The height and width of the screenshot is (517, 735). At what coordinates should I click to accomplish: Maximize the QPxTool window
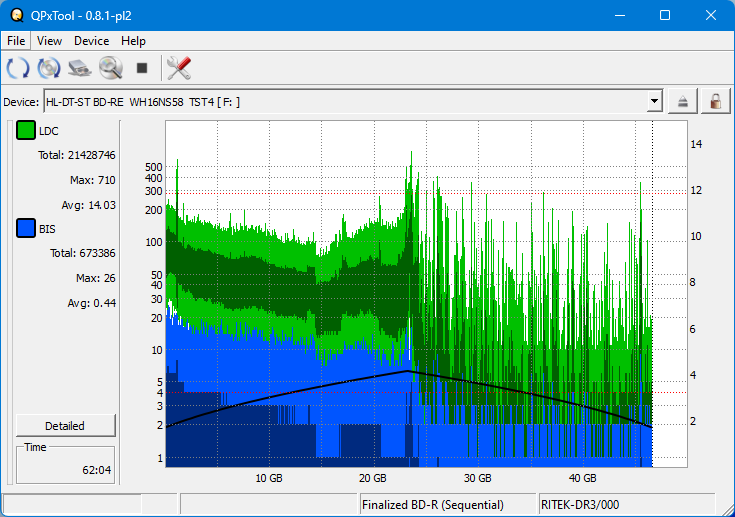[665, 15]
